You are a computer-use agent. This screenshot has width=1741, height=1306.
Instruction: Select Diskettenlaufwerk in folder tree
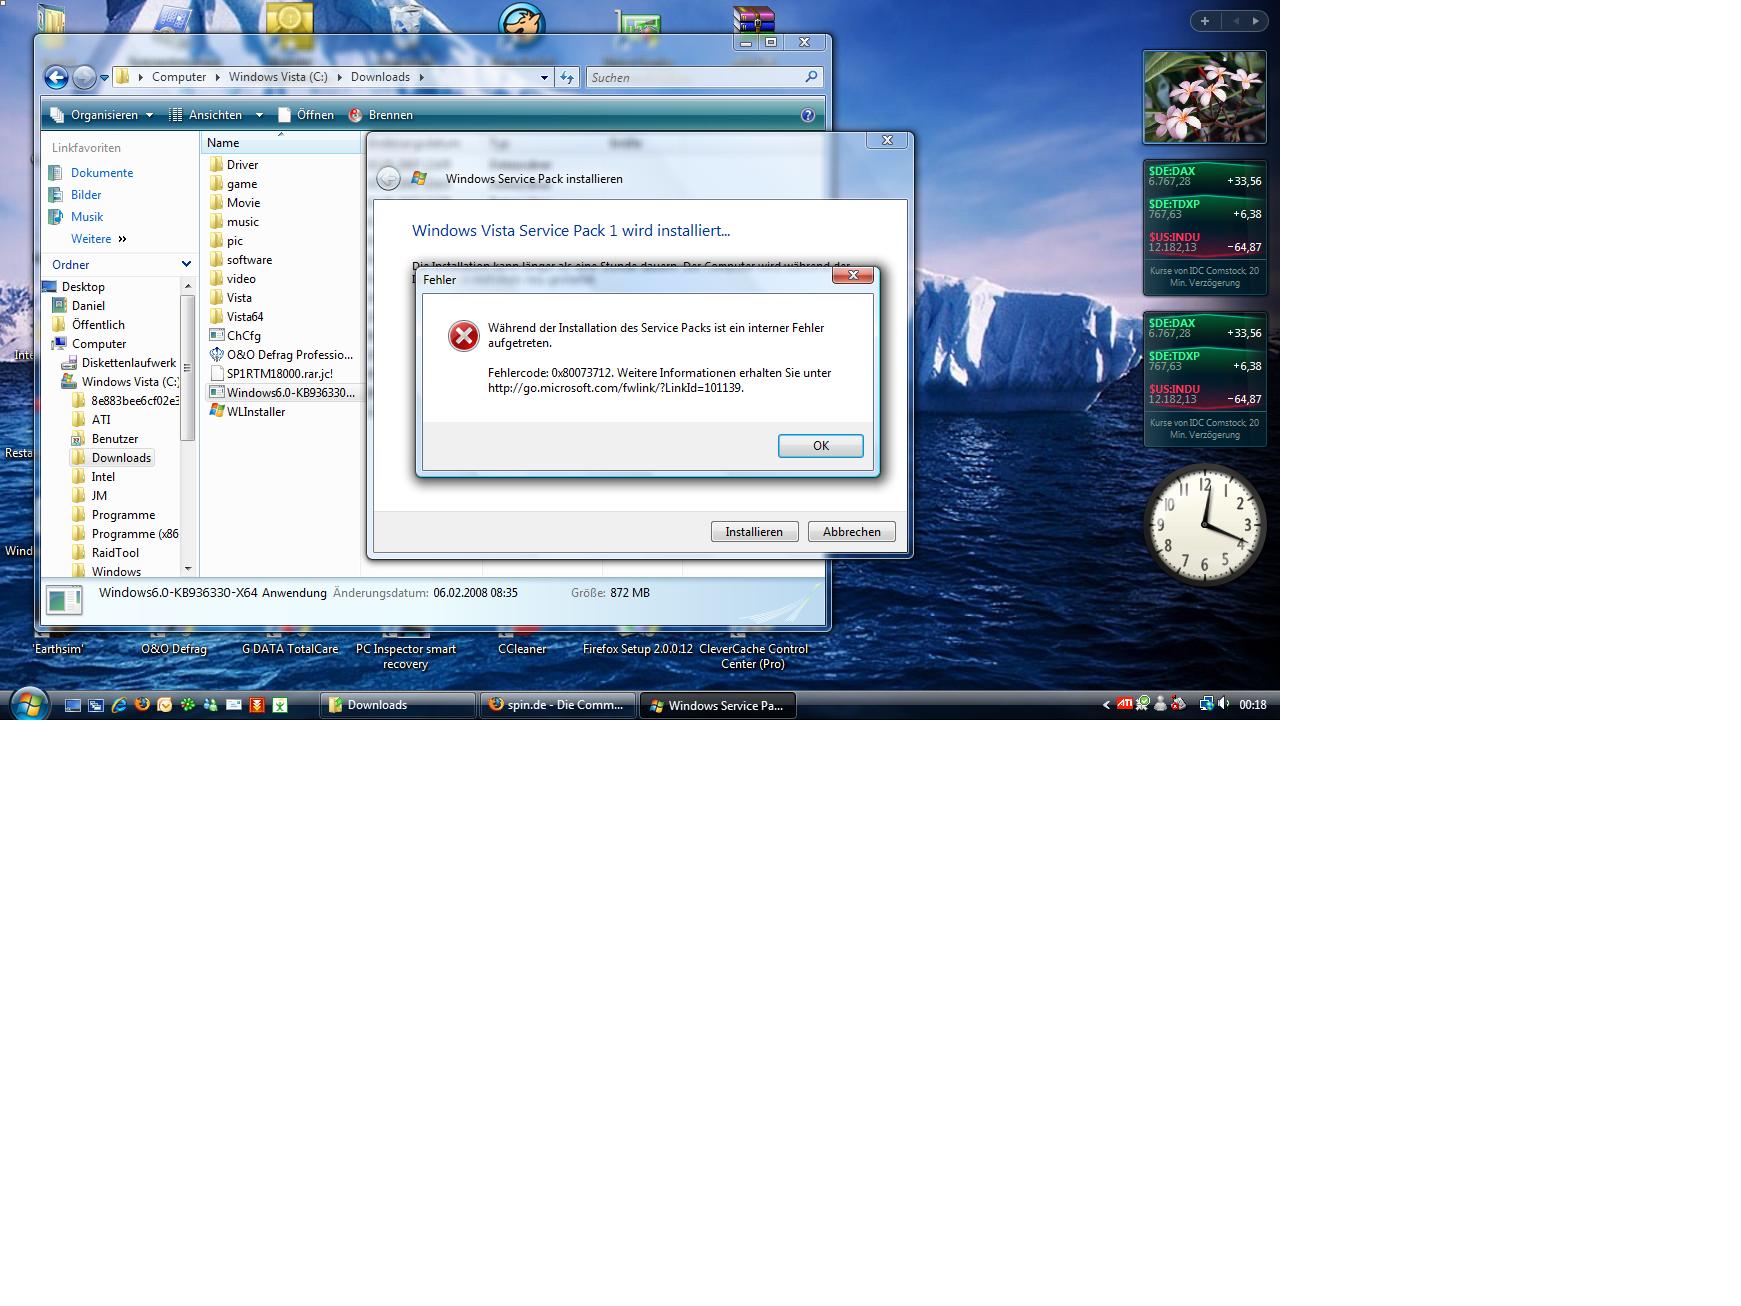(x=128, y=363)
